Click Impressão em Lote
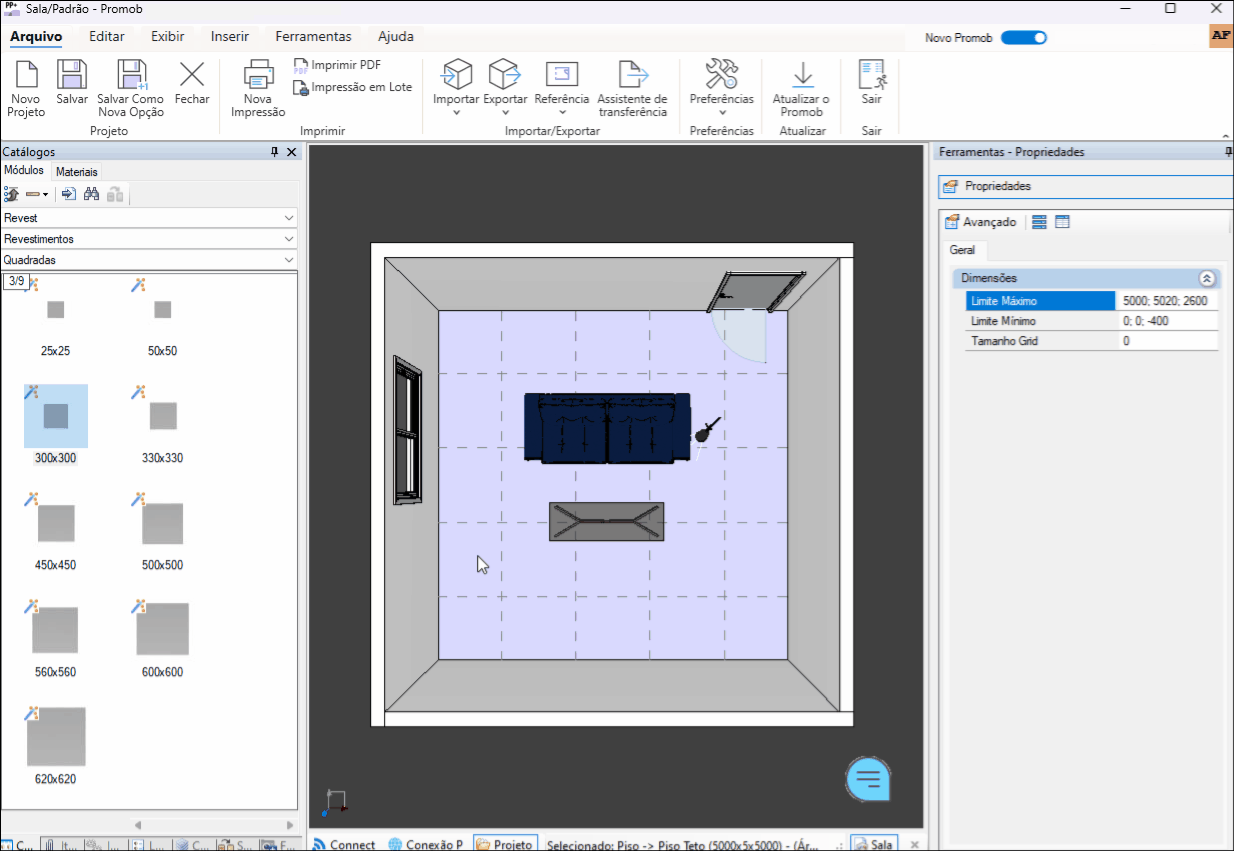 pos(353,87)
